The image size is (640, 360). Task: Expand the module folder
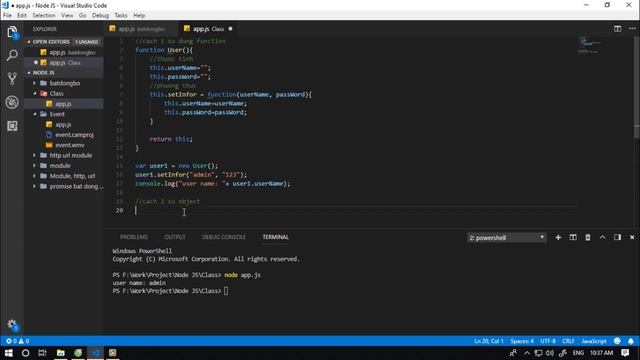[x=60, y=166]
